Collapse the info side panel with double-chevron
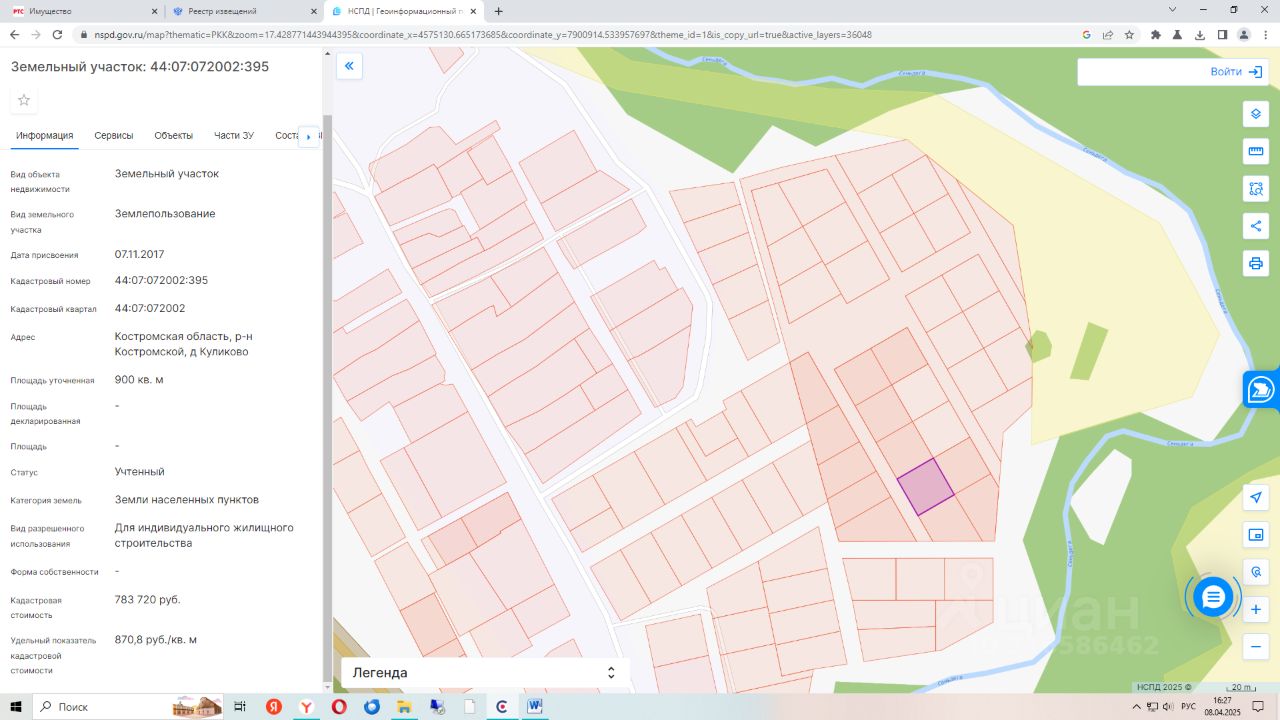Screen dimensions: 1280x720 pyautogui.click(x=349, y=67)
